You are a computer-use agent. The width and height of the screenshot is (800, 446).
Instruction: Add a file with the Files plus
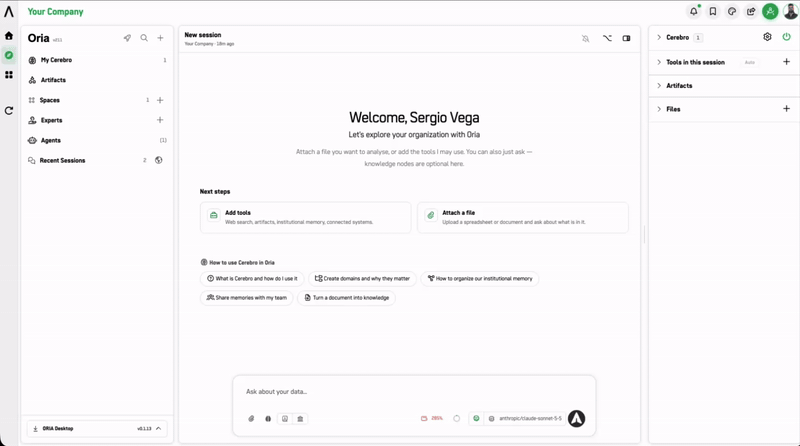click(x=786, y=109)
